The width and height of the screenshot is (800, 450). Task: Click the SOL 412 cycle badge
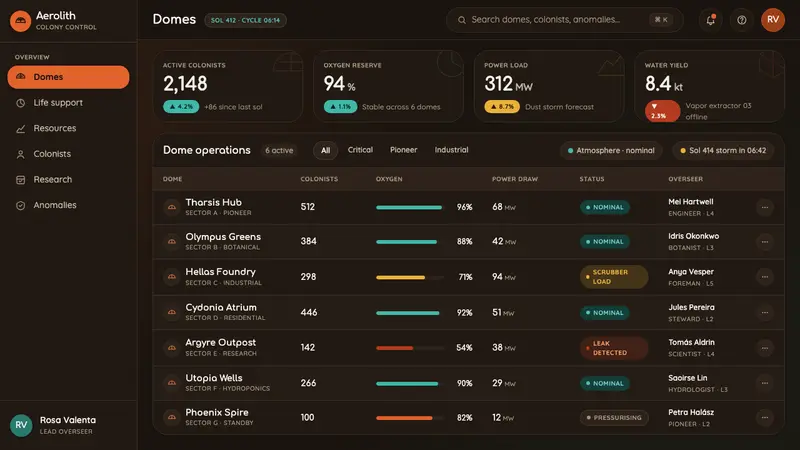point(245,20)
